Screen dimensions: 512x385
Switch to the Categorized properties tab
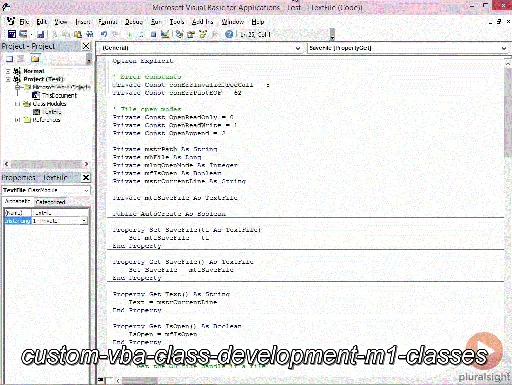click(x=50, y=202)
